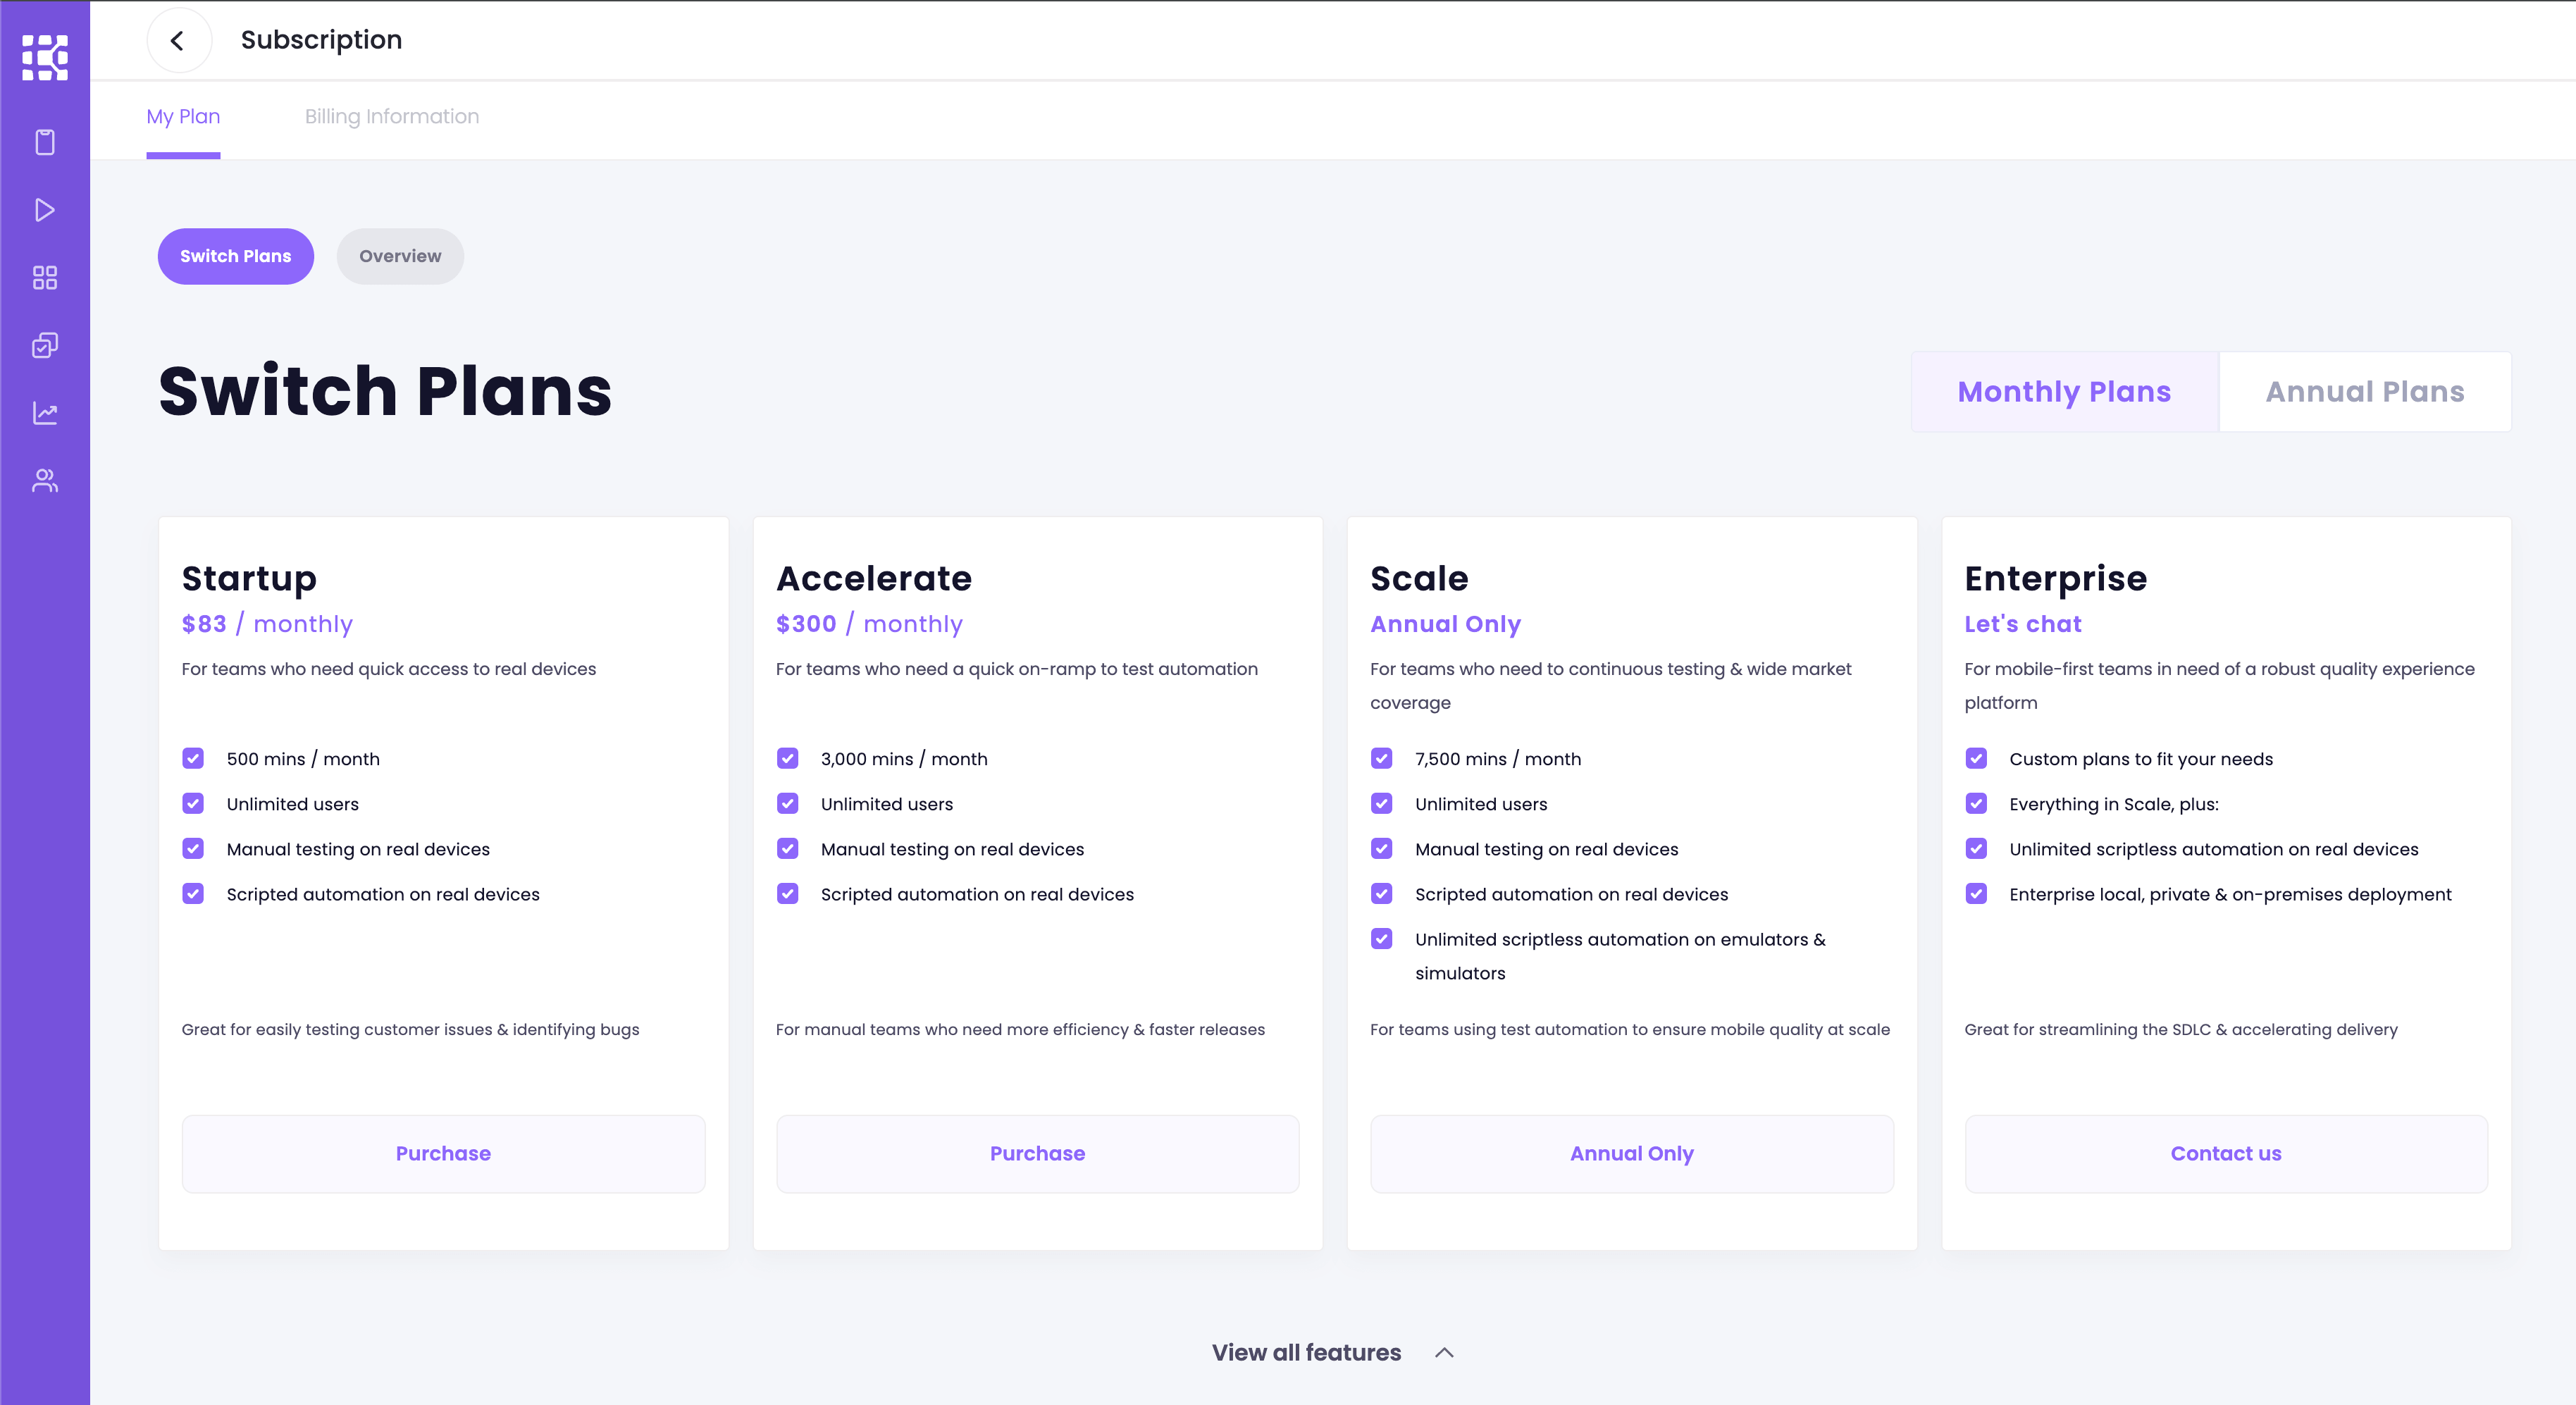The width and height of the screenshot is (2576, 1405).
Task: Toggle Startup Unlimited users checkbox
Action: [x=193, y=804]
